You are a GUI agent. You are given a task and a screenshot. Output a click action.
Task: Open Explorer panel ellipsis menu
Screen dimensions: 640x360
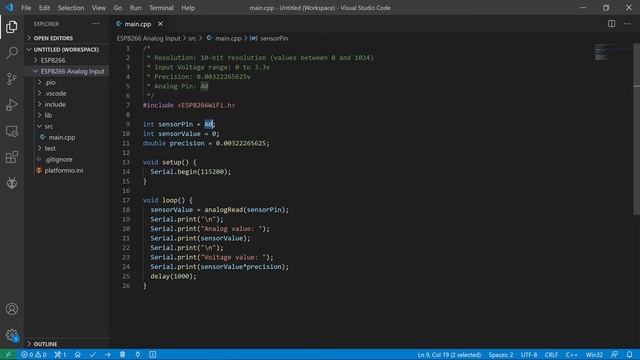pyautogui.click(x=96, y=24)
